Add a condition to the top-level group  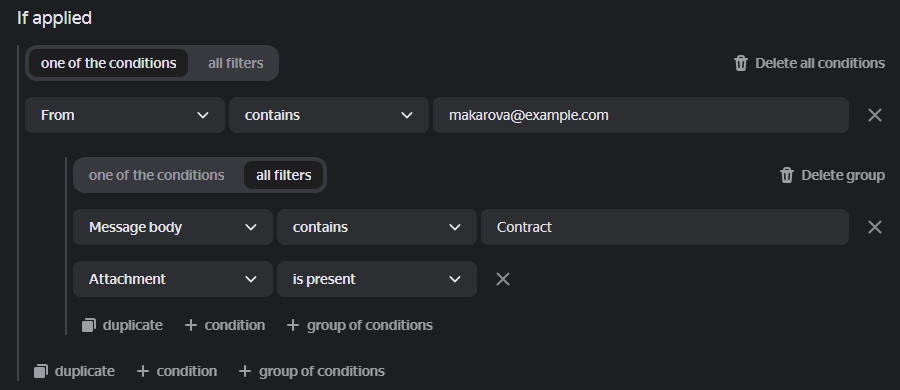coord(177,371)
